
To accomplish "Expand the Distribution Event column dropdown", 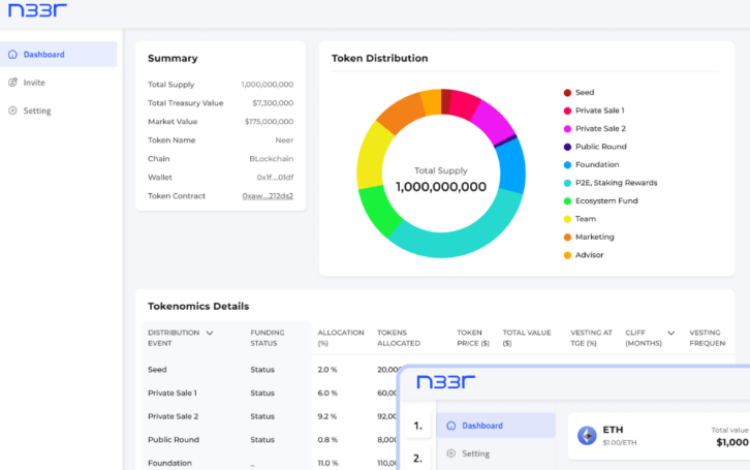I will (x=209, y=333).
